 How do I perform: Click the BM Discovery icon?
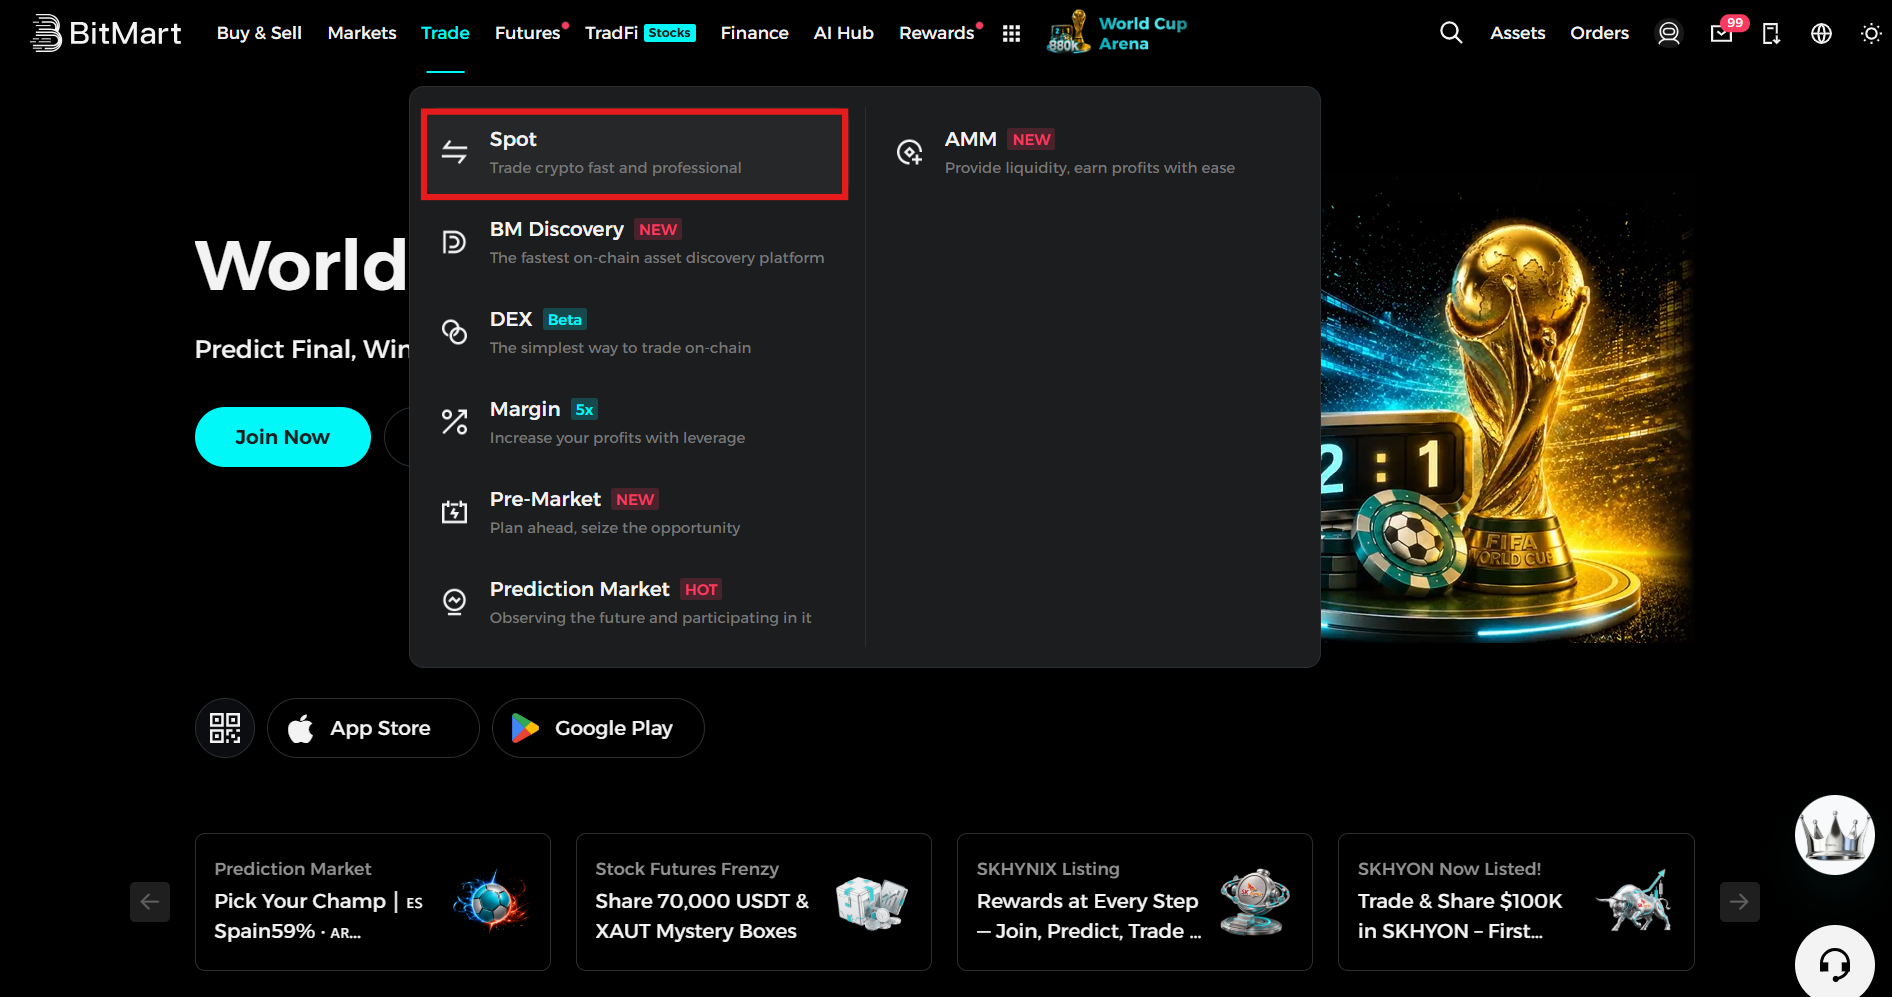pyautogui.click(x=455, y=242)
